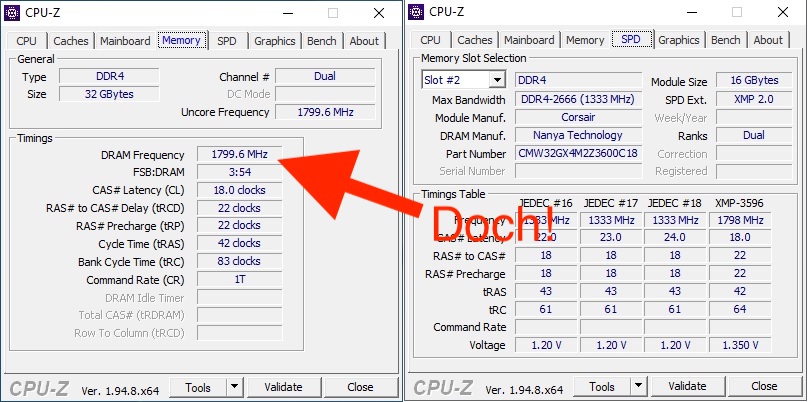Click CPU-Z app icon in left window title bar

[x=12, y=12]
